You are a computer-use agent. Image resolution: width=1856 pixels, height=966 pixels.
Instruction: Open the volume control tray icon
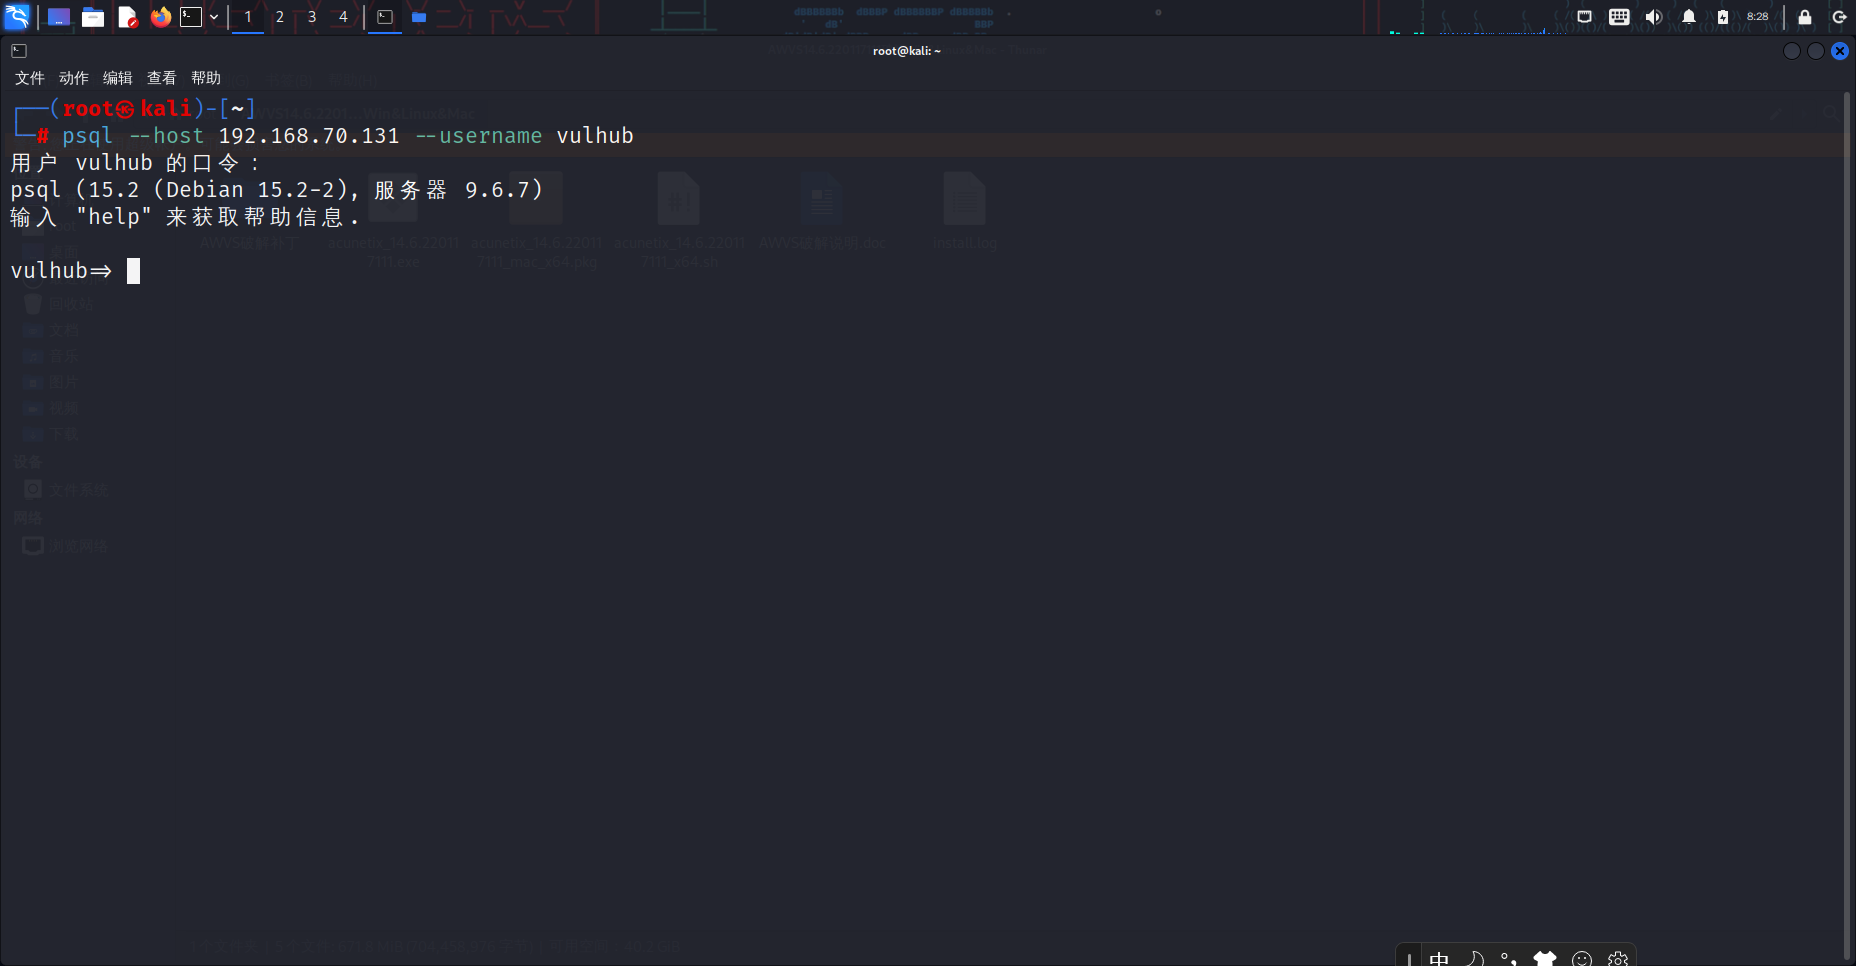point(1654,17)
